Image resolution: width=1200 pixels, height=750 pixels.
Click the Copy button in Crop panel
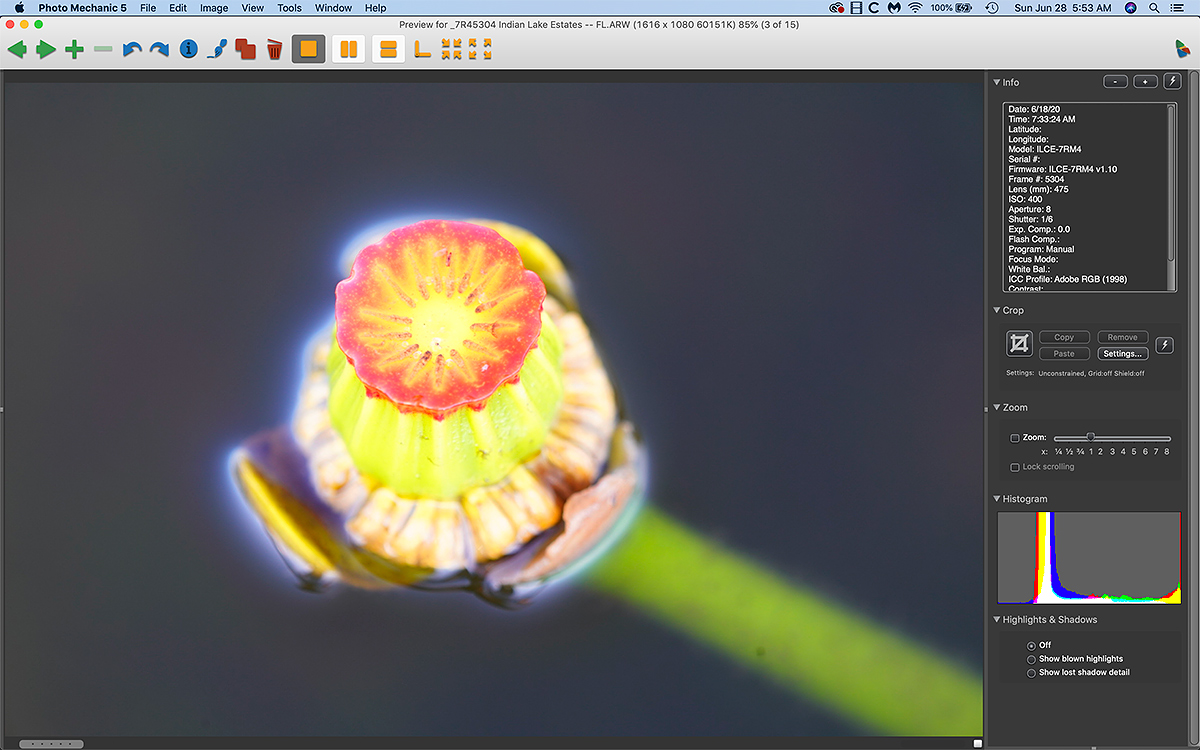(x=1064, y=338)
